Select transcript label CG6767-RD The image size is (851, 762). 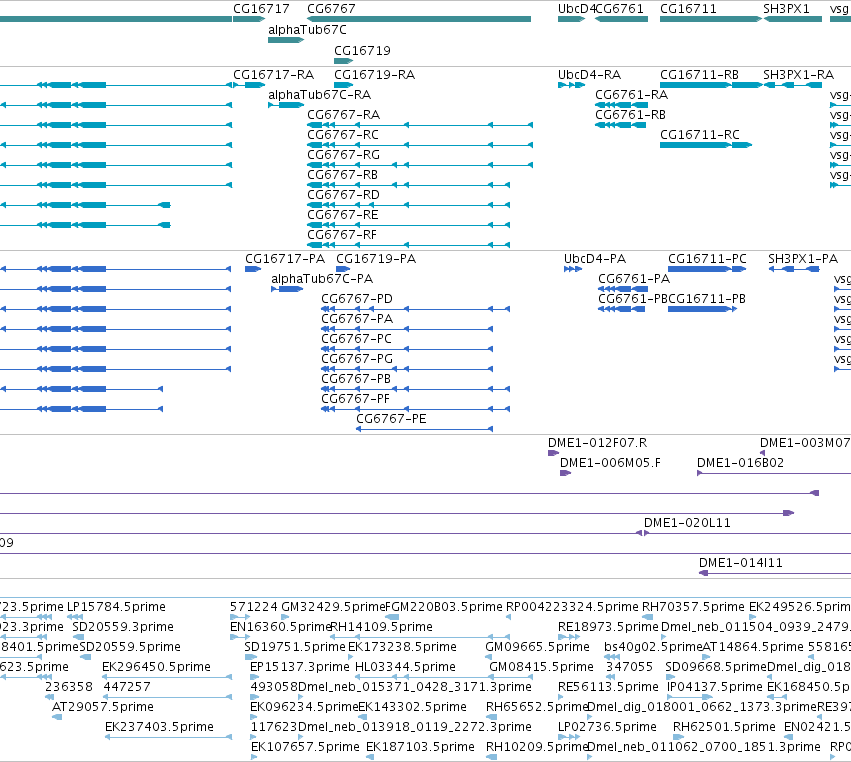(344, 195)
